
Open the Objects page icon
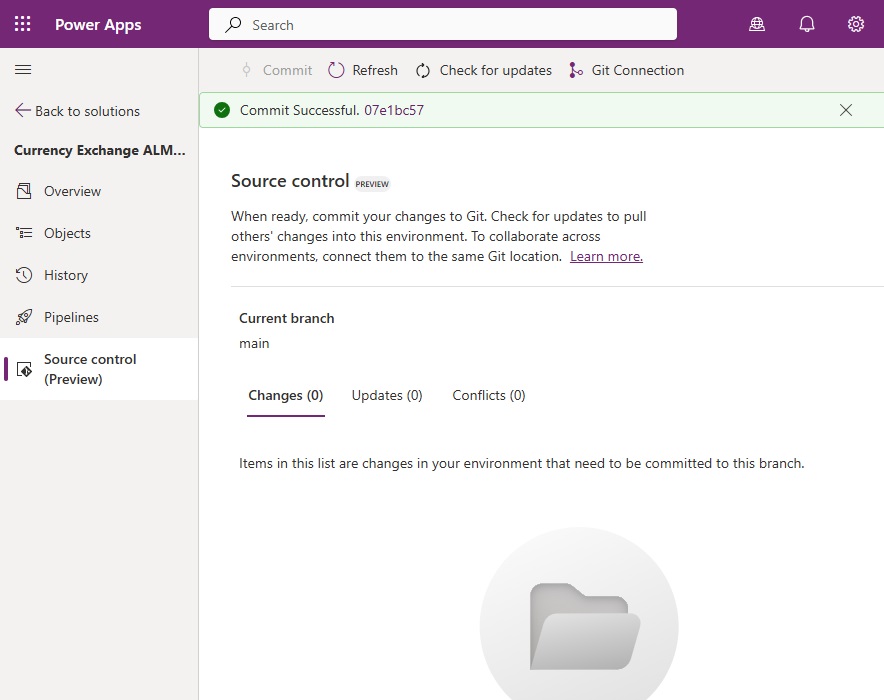click(x=24, y=233)
